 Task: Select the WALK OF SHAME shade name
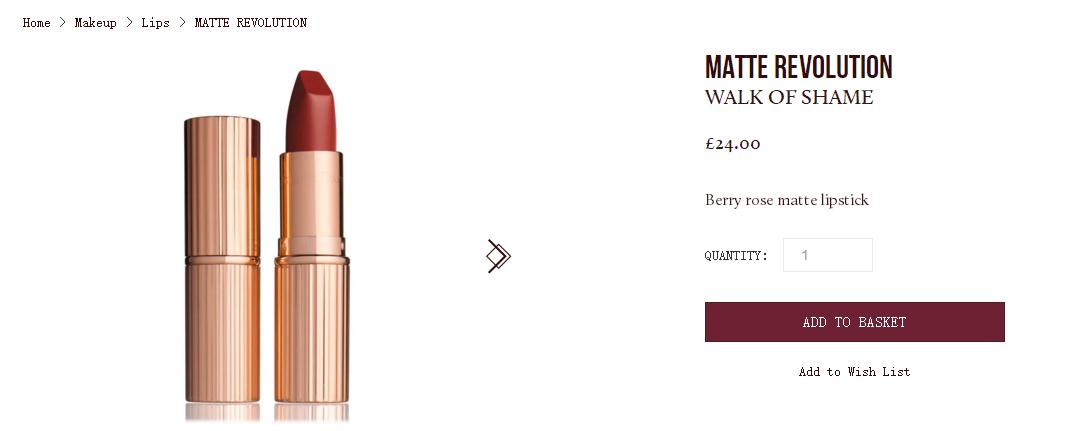[x=789, y=98]
